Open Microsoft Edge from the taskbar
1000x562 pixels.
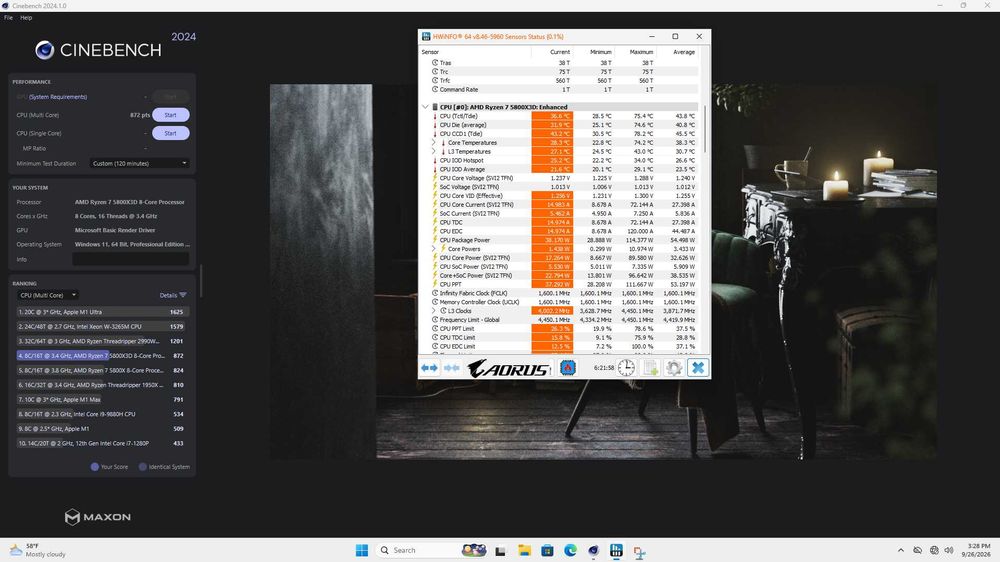coord(570,551)
